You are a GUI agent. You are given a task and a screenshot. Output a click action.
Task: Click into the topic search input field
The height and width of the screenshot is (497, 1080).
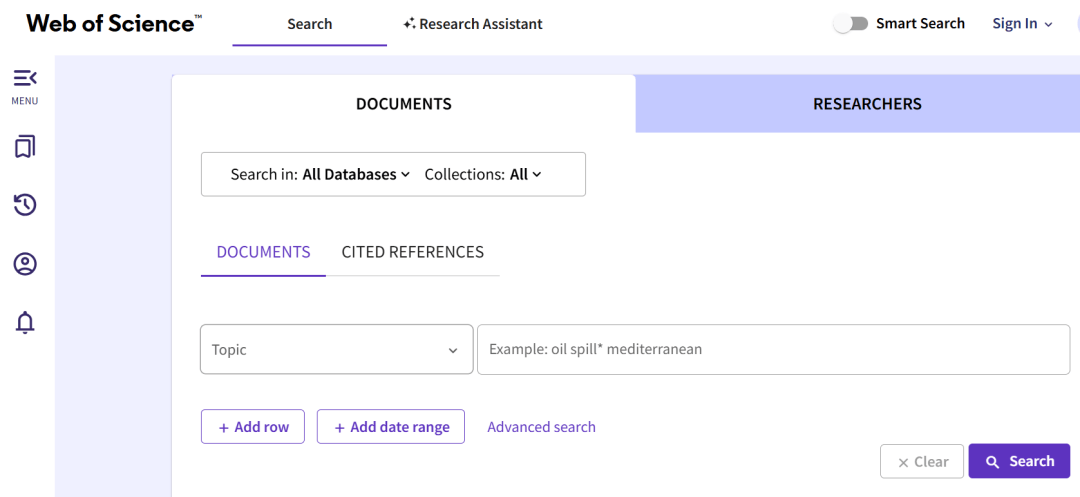(773, 350)
